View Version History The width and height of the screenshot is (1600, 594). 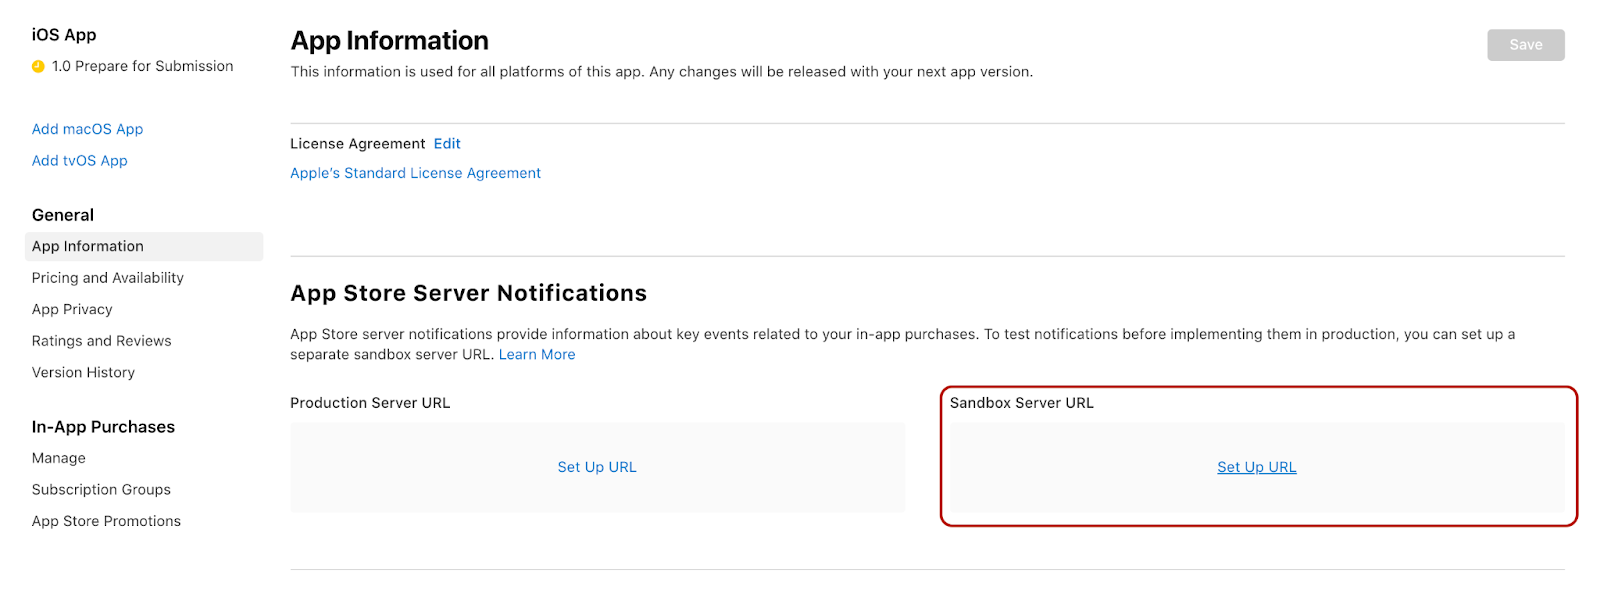pyautogui.click(x=83, y=372)
